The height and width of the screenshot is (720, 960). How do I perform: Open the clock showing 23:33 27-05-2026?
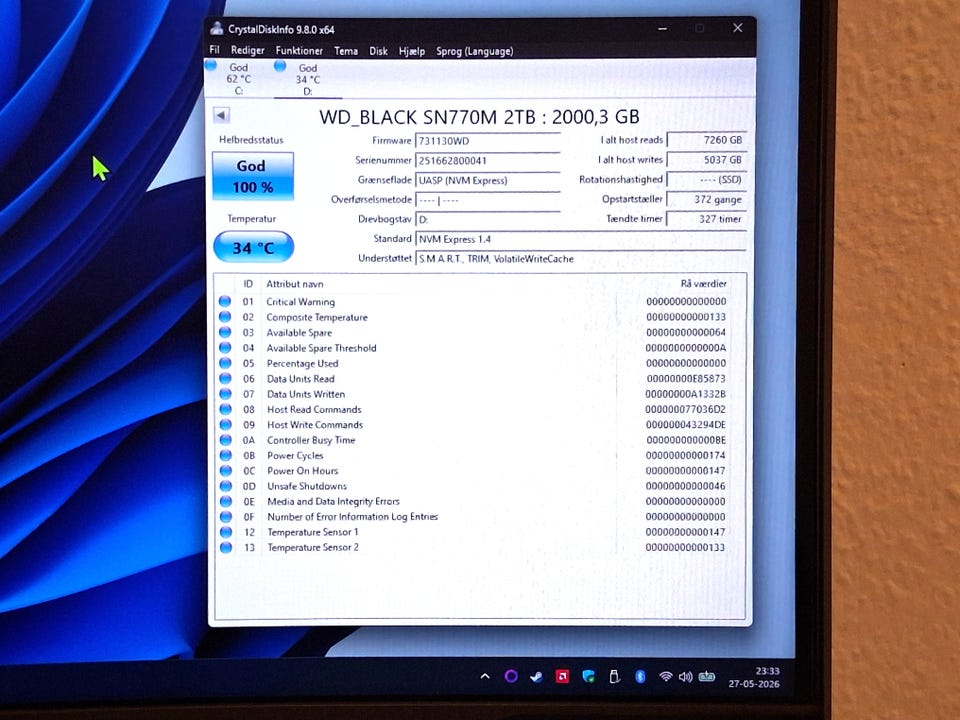pos(754,677)
